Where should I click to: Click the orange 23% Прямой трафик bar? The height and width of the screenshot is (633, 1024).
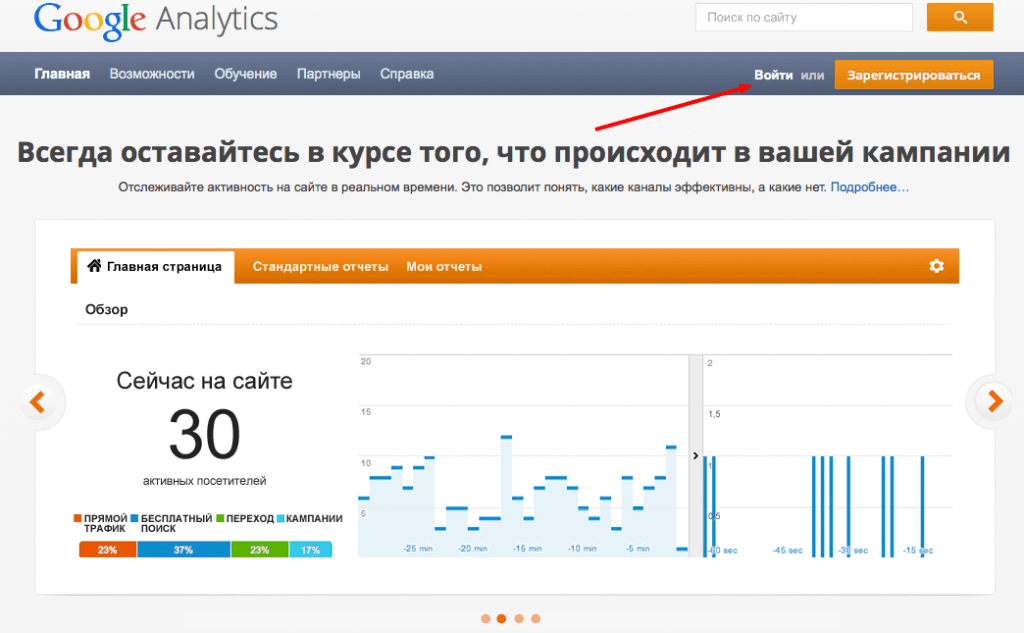[x=106, y=549]
